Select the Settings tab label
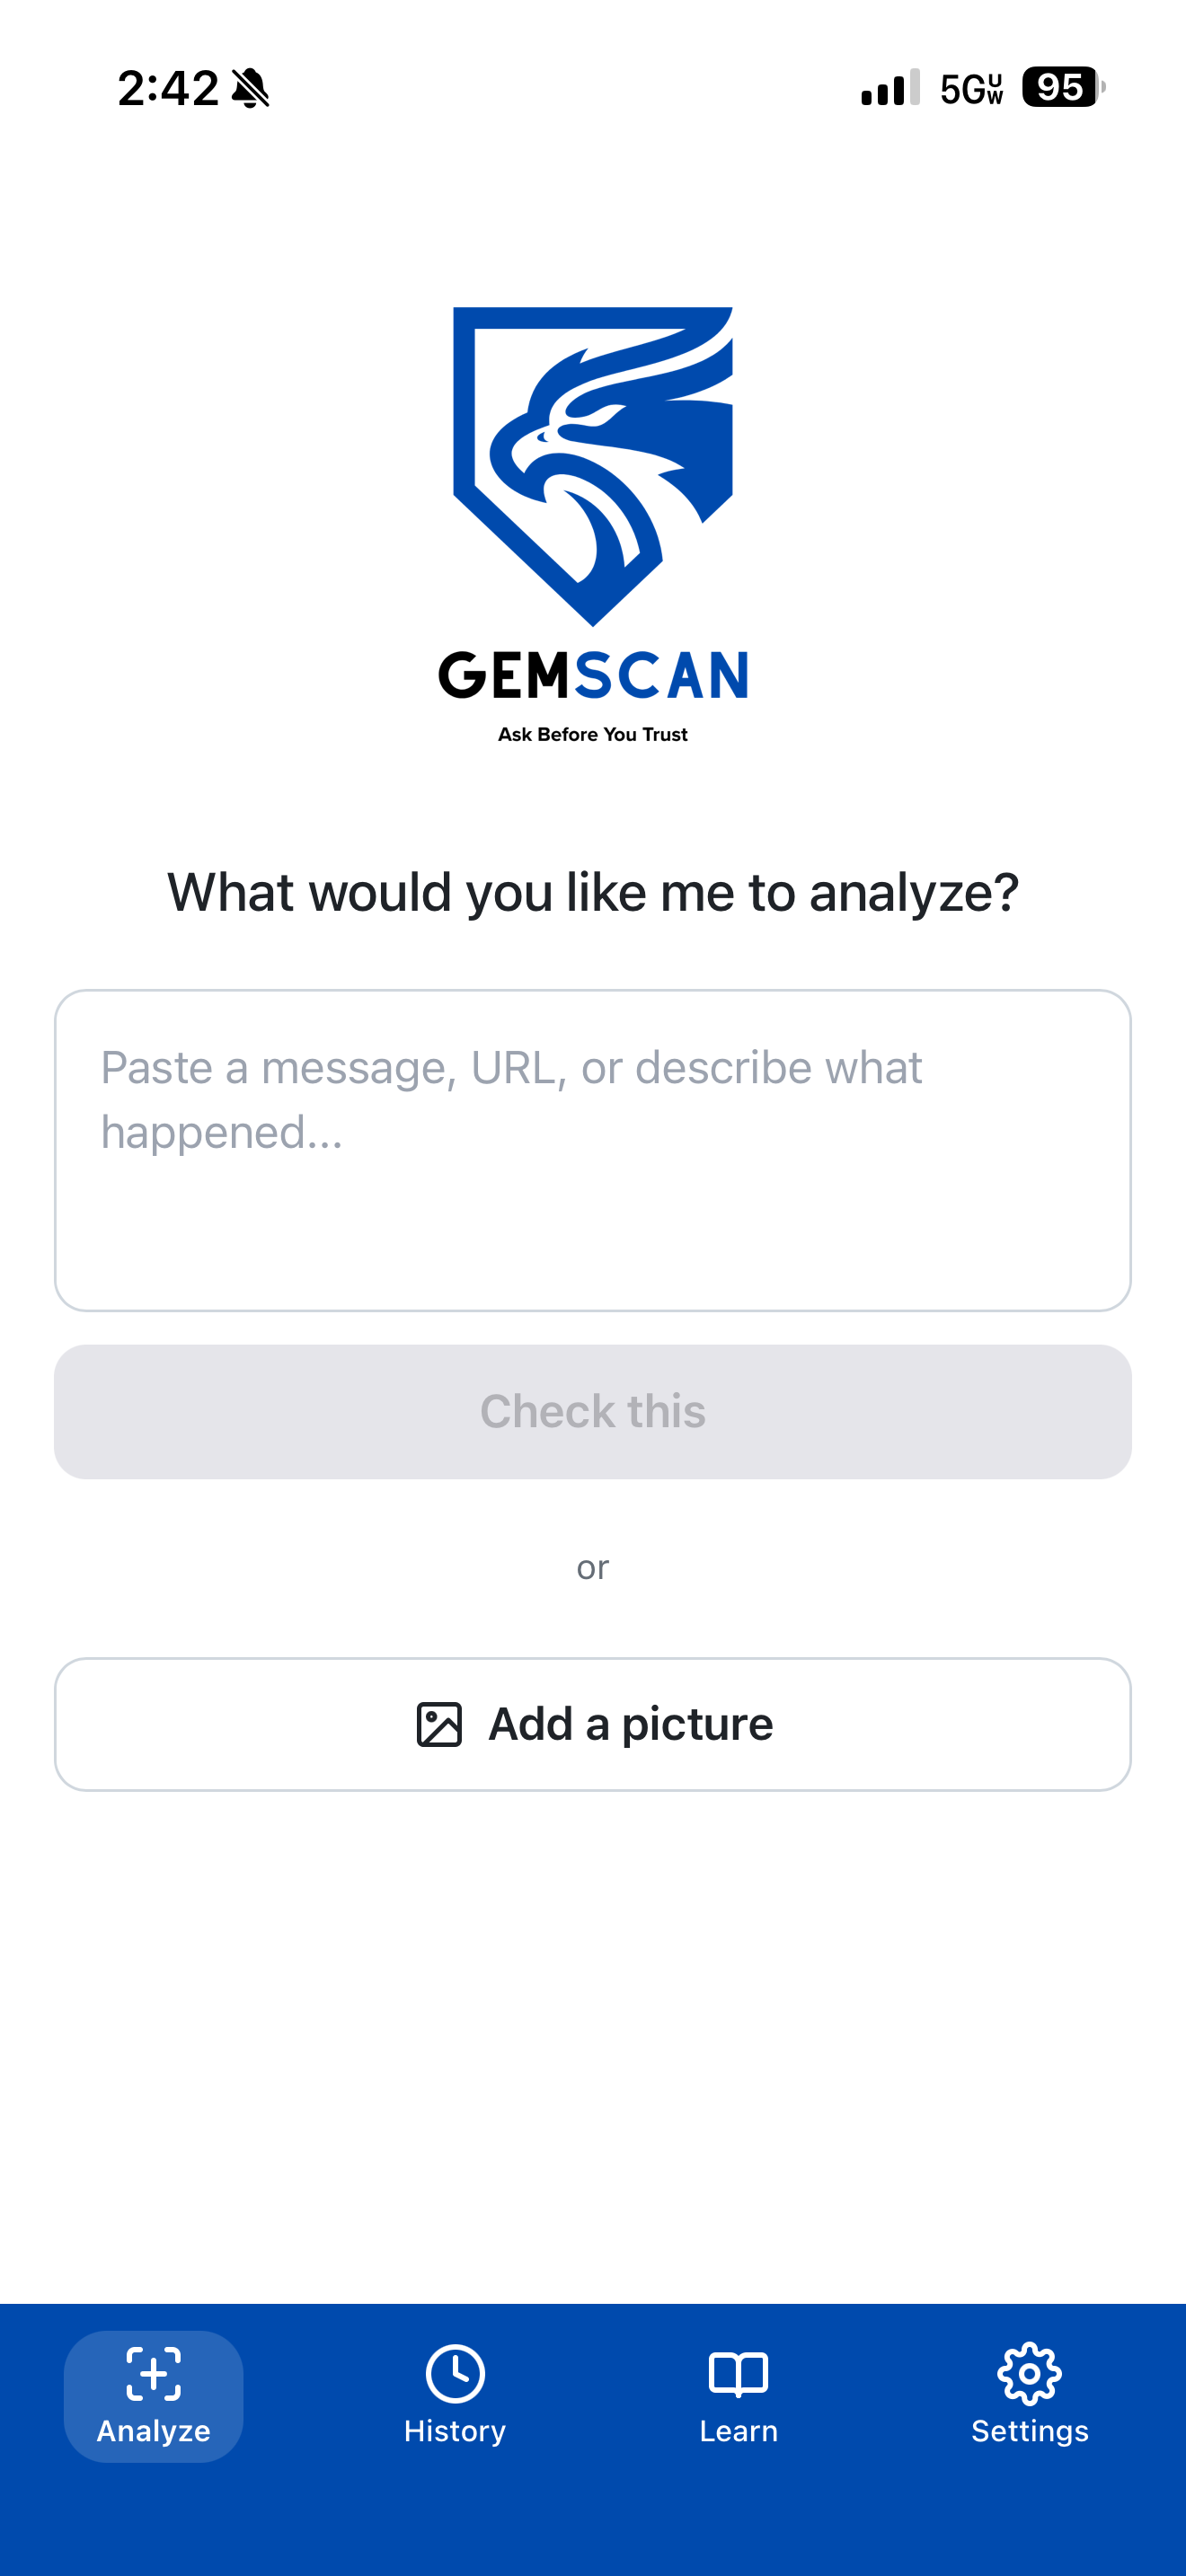1186x2576 pixels. [1029, 2431]
